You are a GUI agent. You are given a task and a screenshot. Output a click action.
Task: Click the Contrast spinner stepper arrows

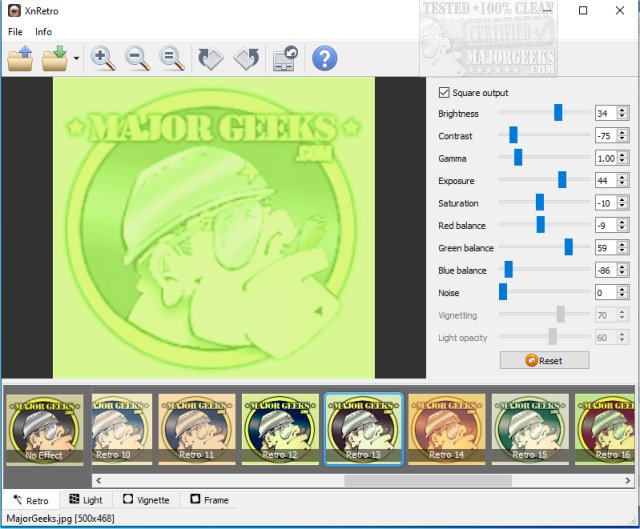pos(622,136)
